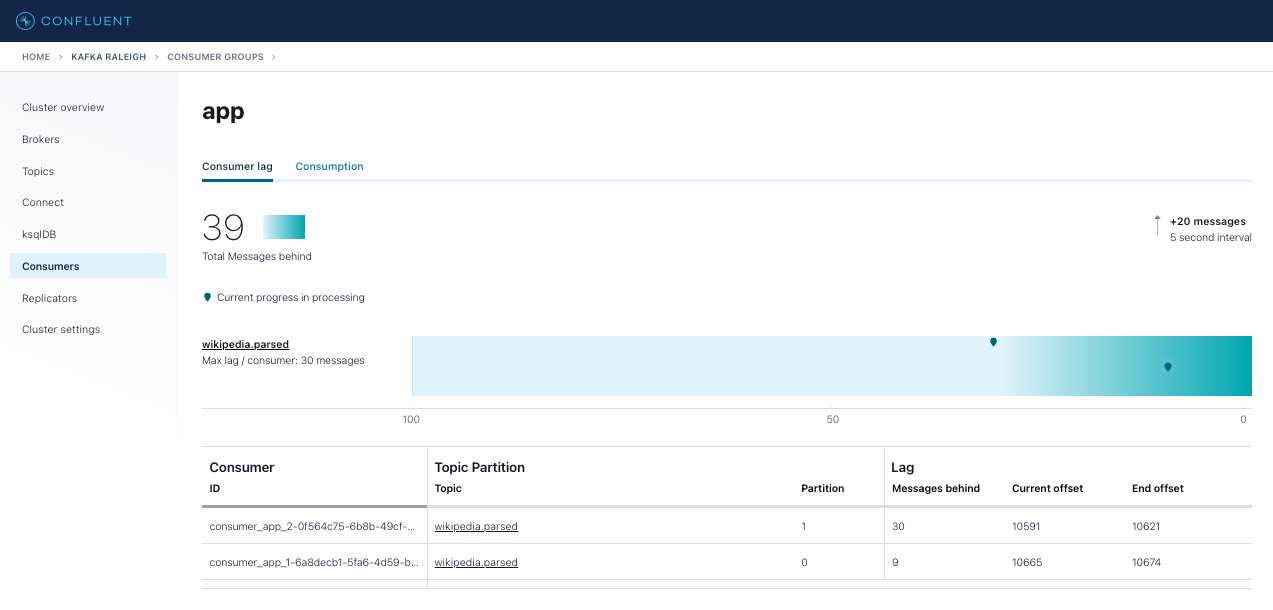Open Replicators in the sidebar
Screen dimensions: 1273x610
pos(49,298)
